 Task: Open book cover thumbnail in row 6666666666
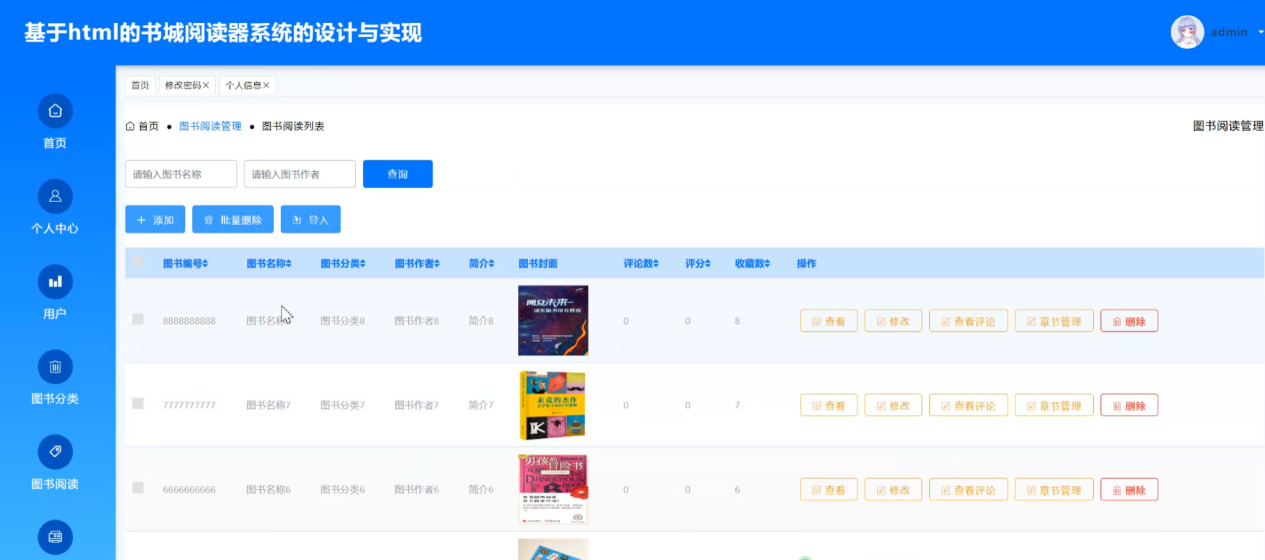553,490
